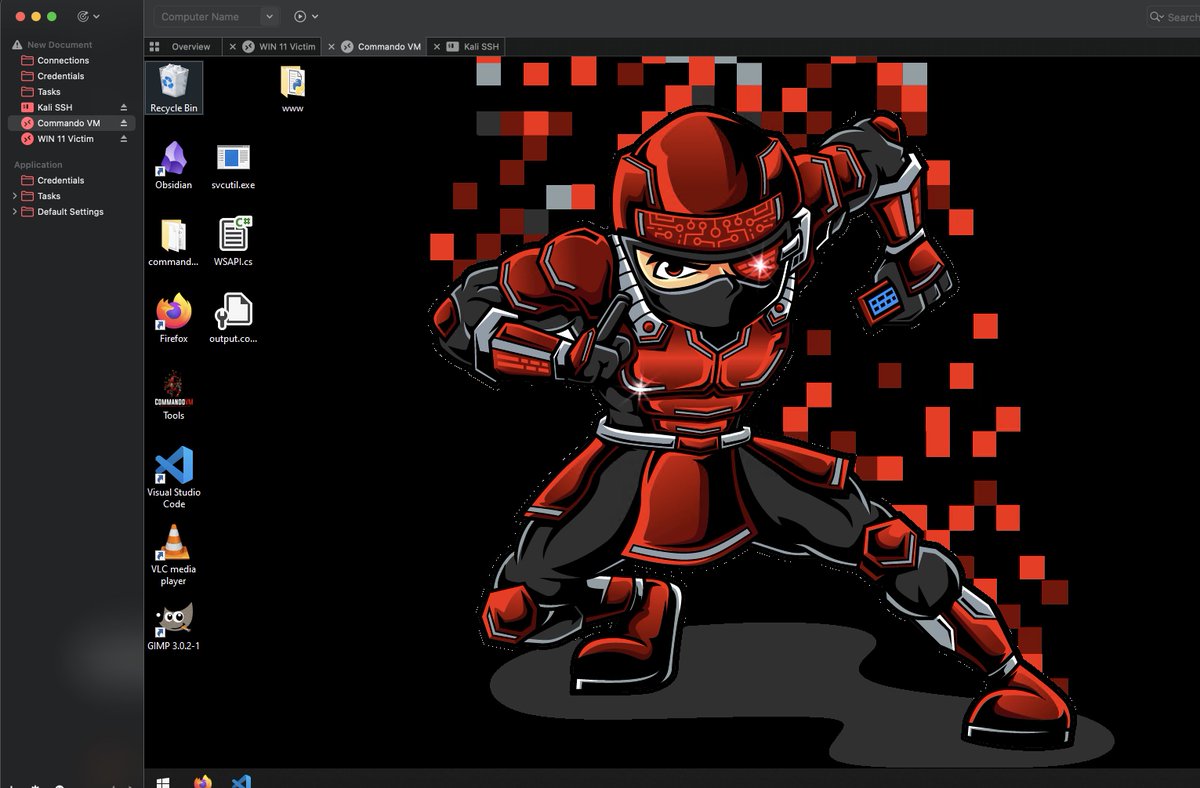1200x788 pixels.
Task: Click Firefox in the Windows taskbar
Action: [203, 782]
